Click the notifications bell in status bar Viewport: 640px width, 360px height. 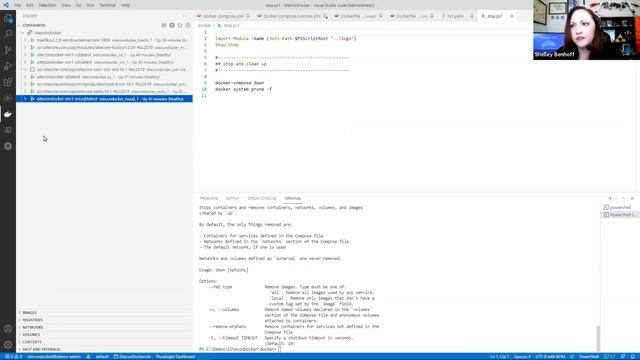(633, 357)
